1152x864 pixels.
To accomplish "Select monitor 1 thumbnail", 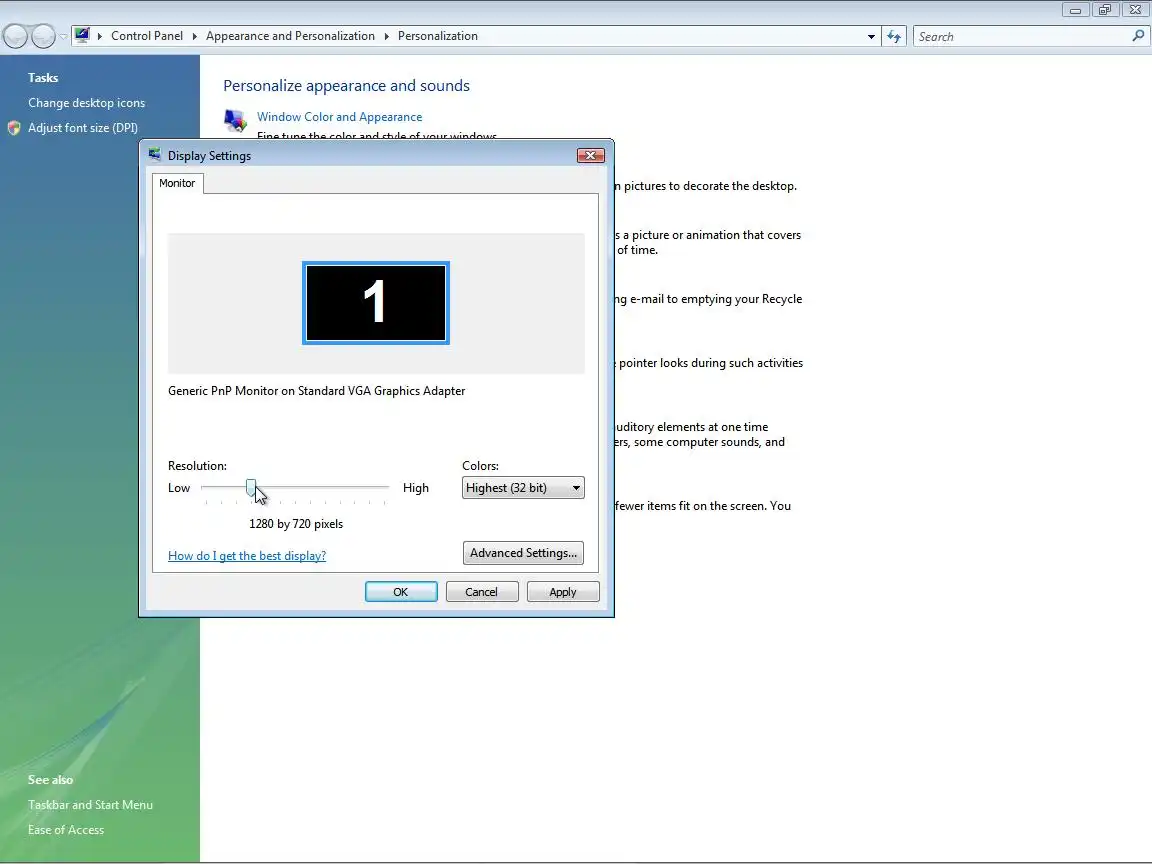I will (x=375, y=303).
